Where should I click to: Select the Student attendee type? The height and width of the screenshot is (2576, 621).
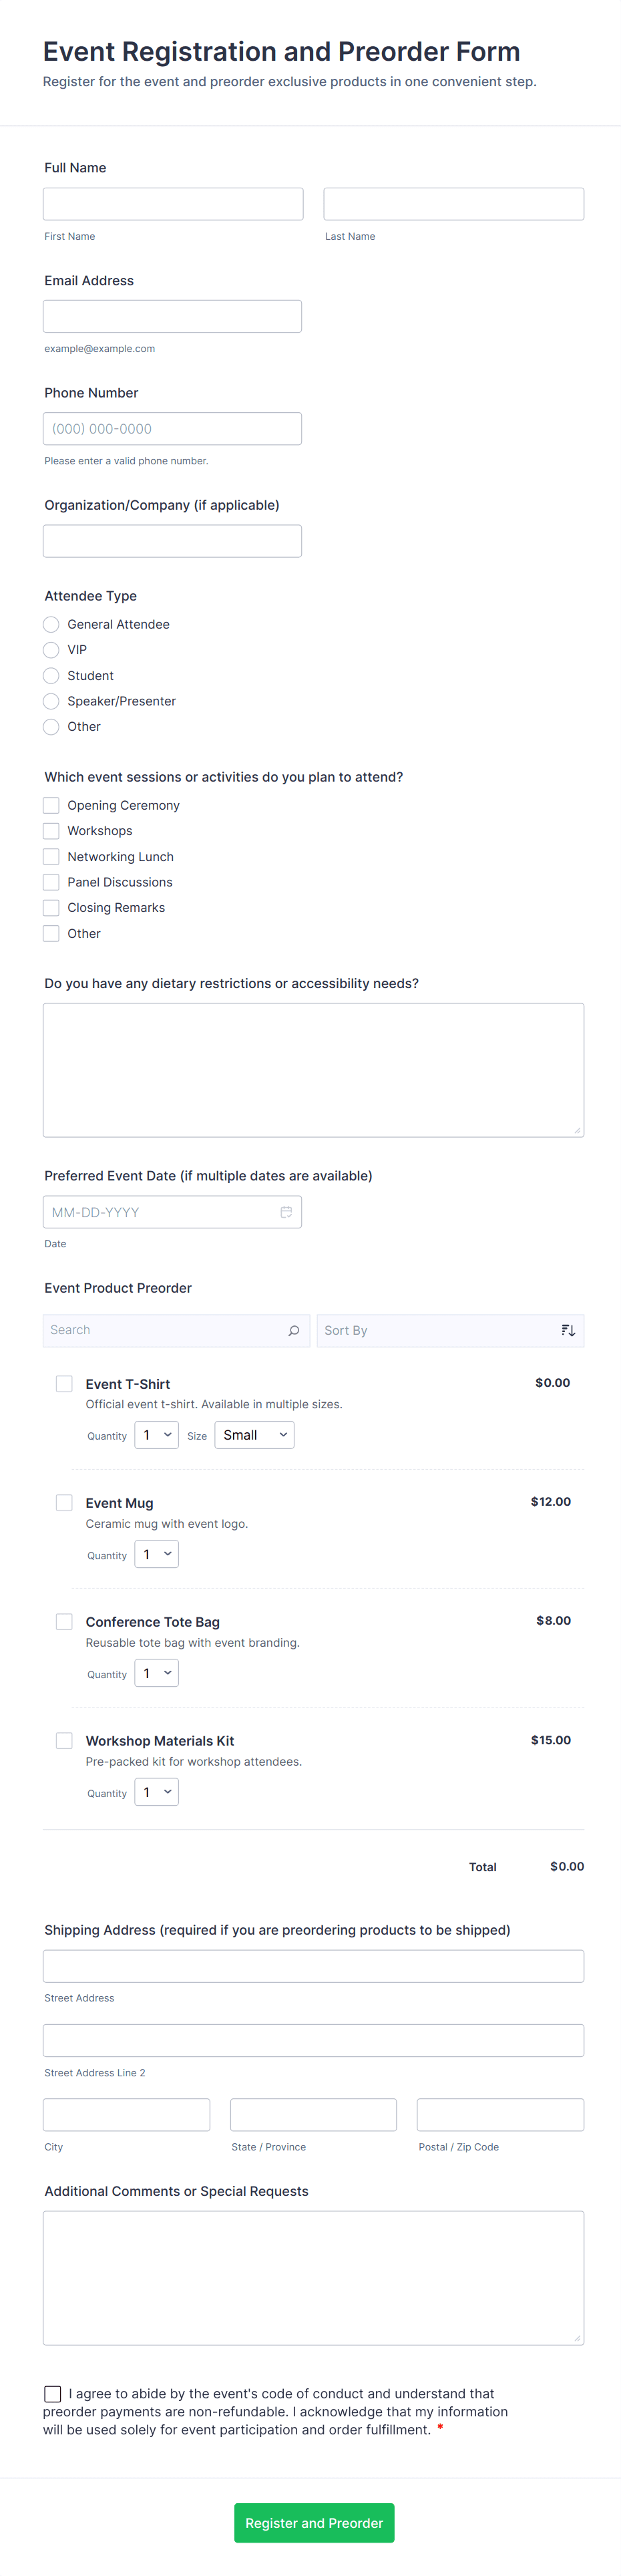click(51, 675)
